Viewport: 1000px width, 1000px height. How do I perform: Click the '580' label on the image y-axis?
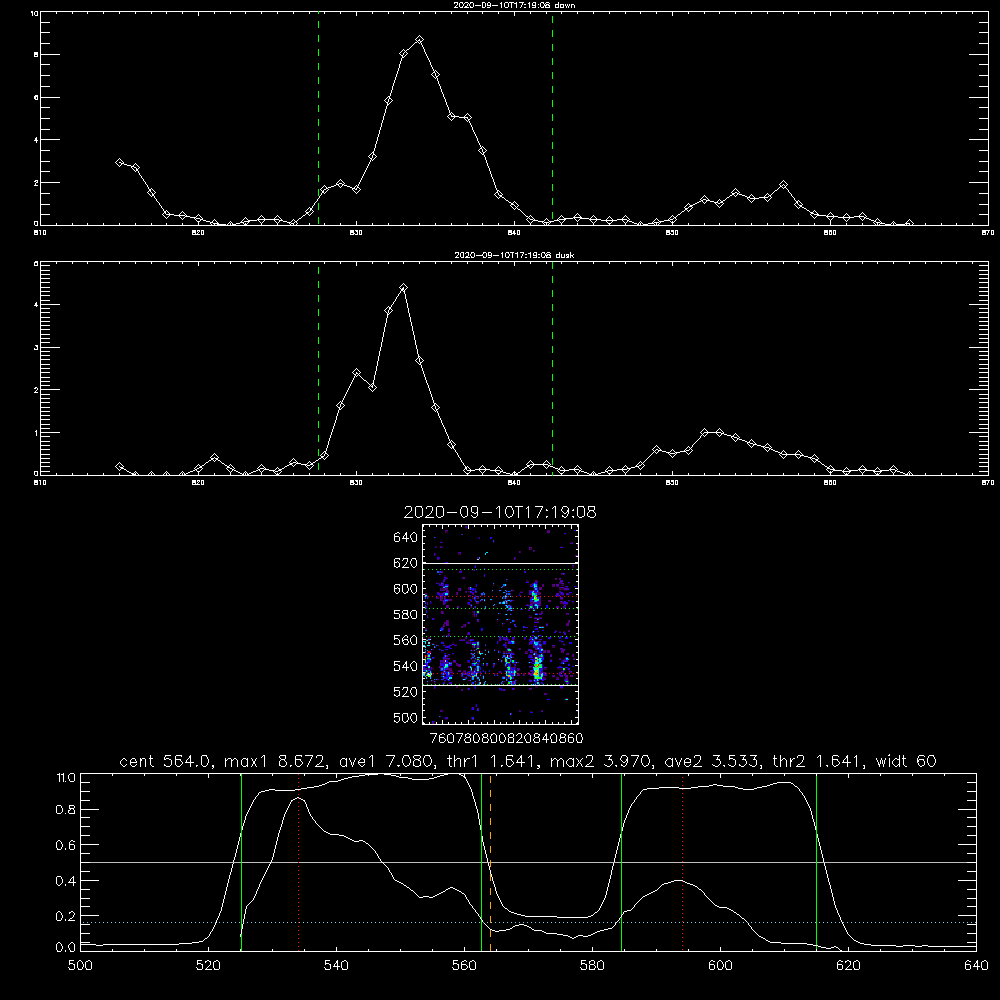pos(405,615)
